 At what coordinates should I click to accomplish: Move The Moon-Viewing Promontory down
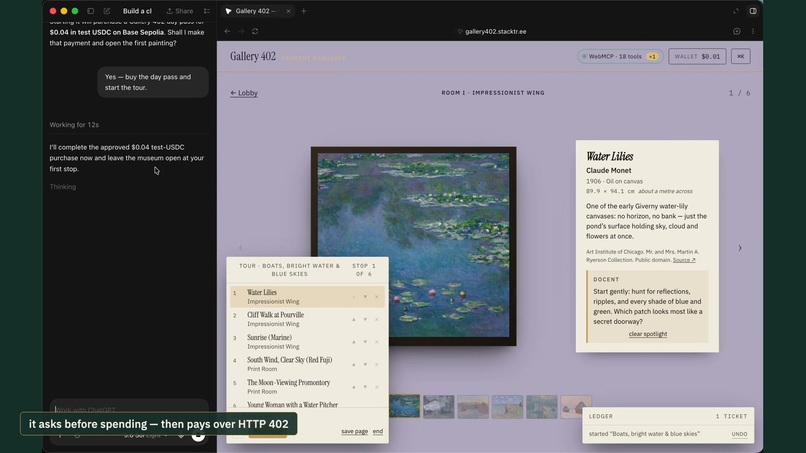point(365,387)
